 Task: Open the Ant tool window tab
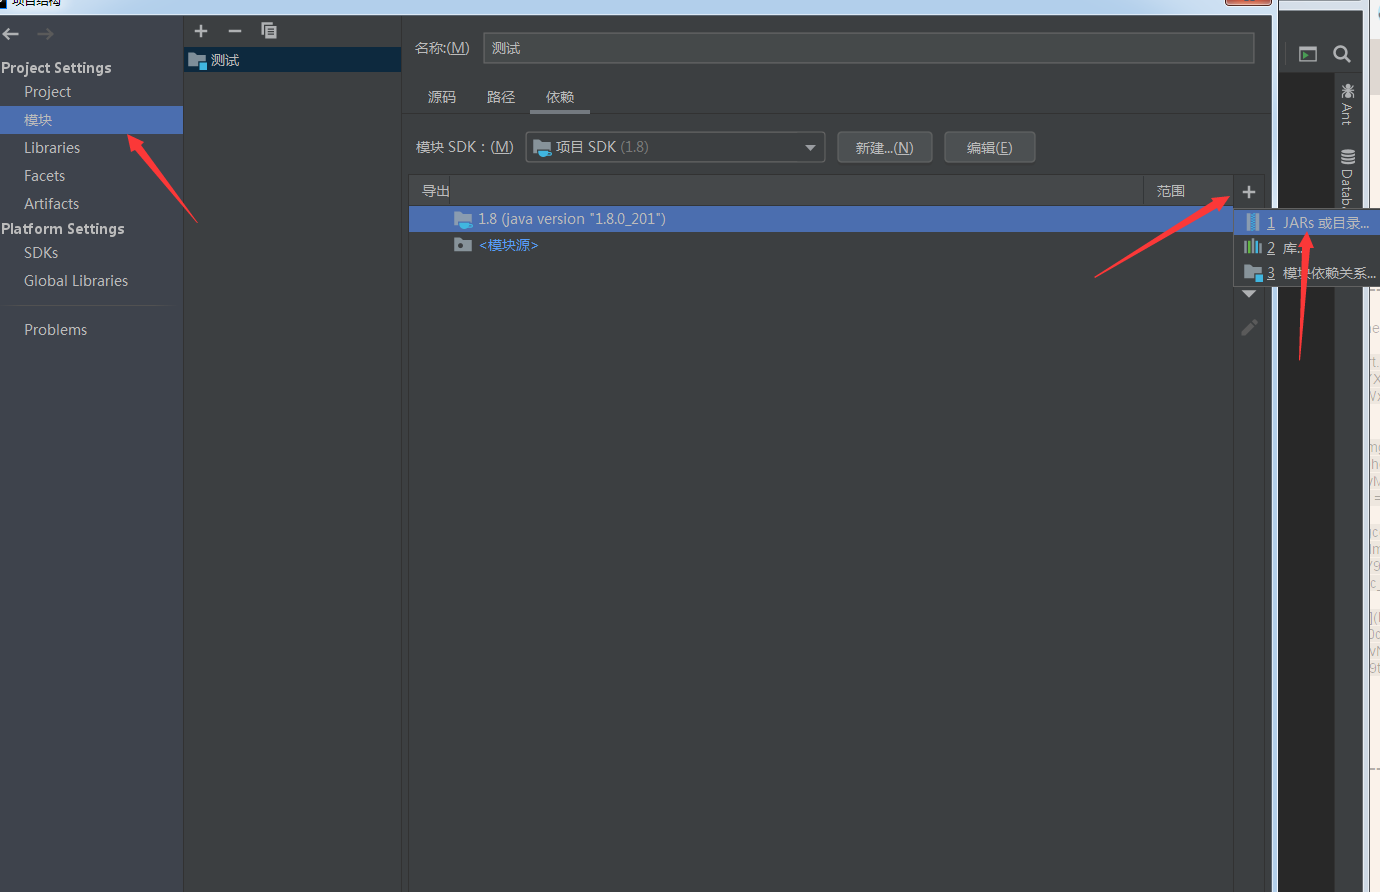[1347, 106]
